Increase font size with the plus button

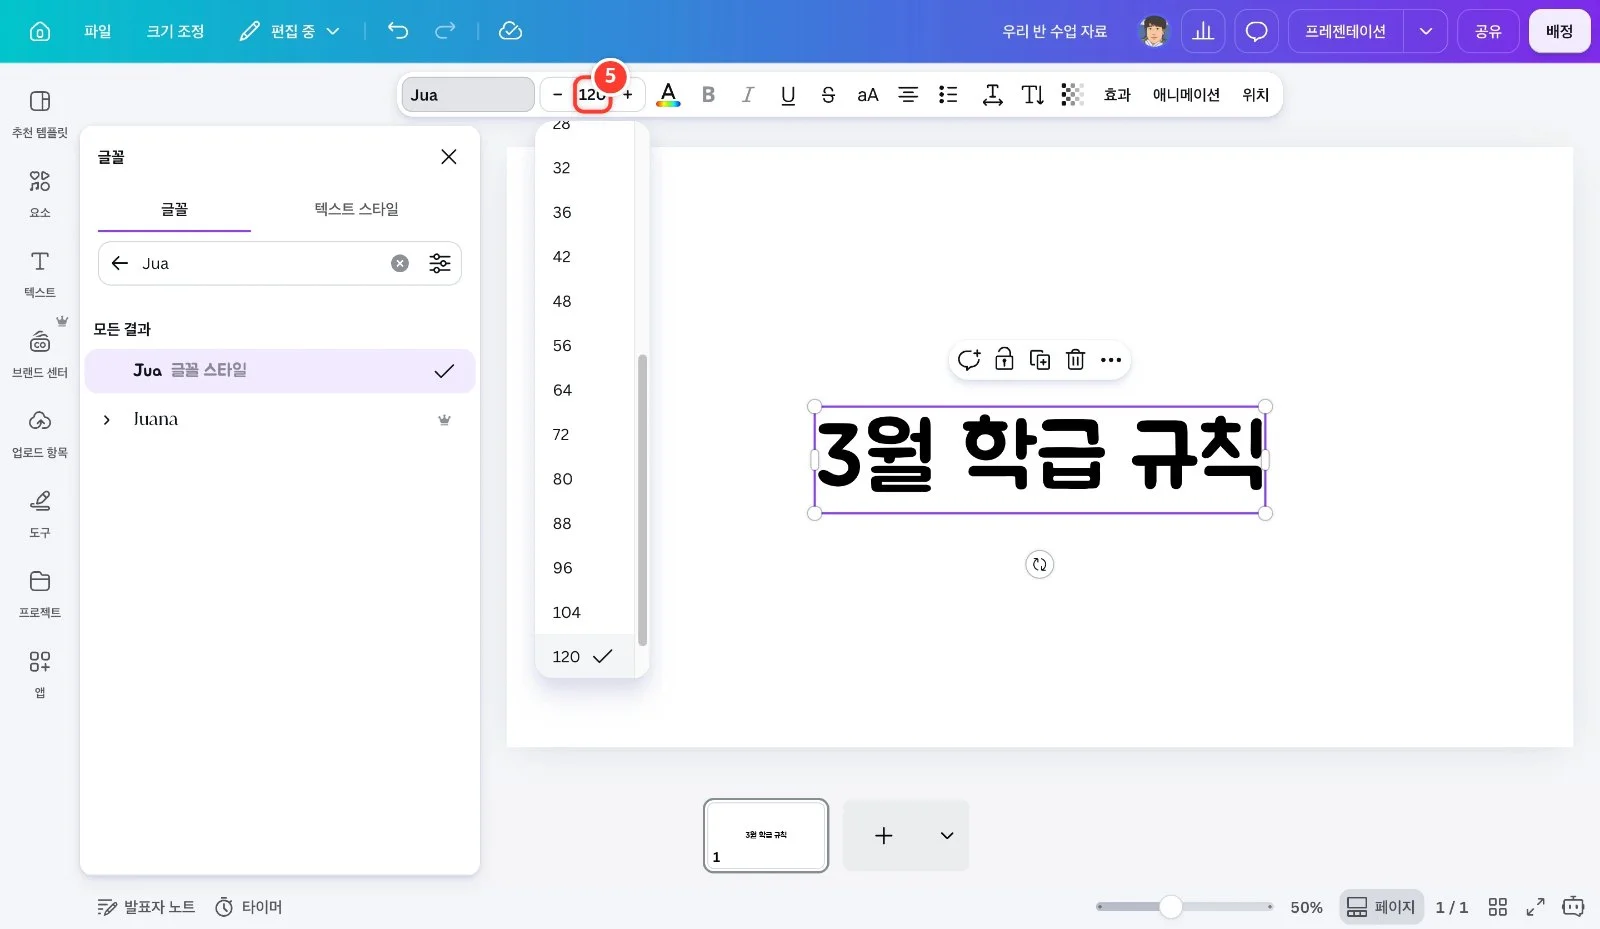coord(628,95)
